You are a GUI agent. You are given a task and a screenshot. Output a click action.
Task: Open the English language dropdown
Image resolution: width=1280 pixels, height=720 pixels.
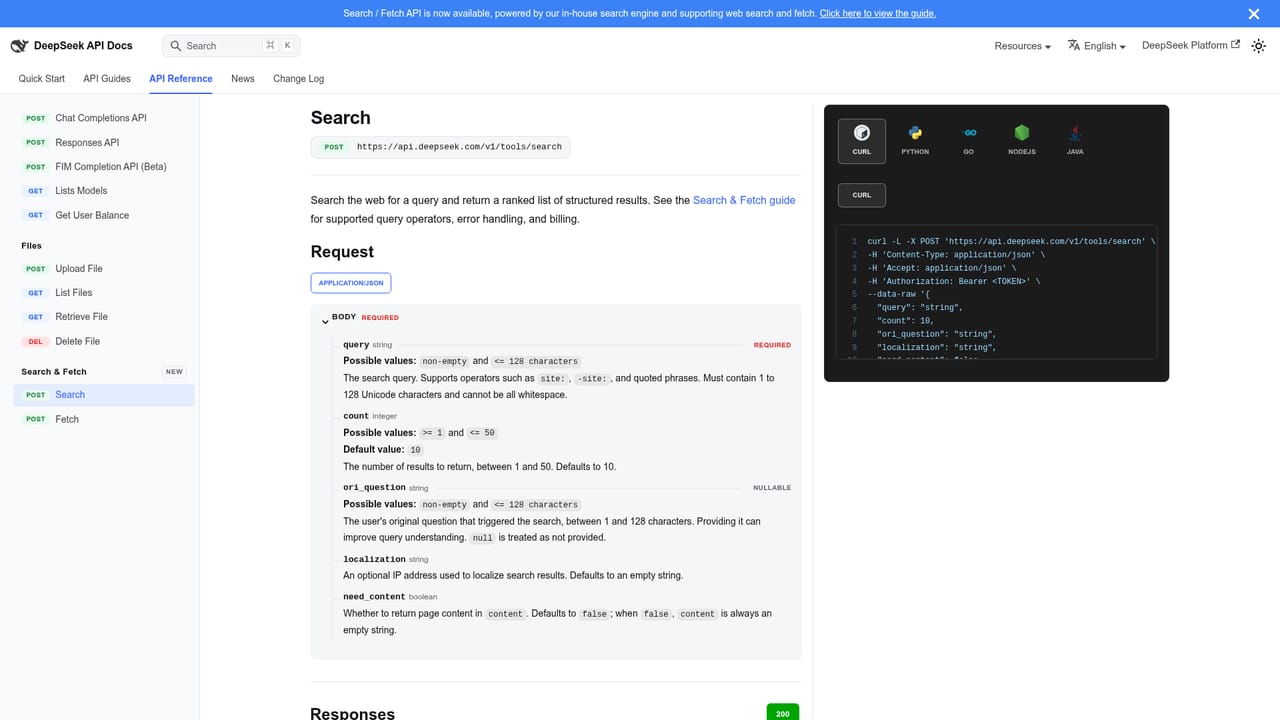click(x=1097, y=46)
